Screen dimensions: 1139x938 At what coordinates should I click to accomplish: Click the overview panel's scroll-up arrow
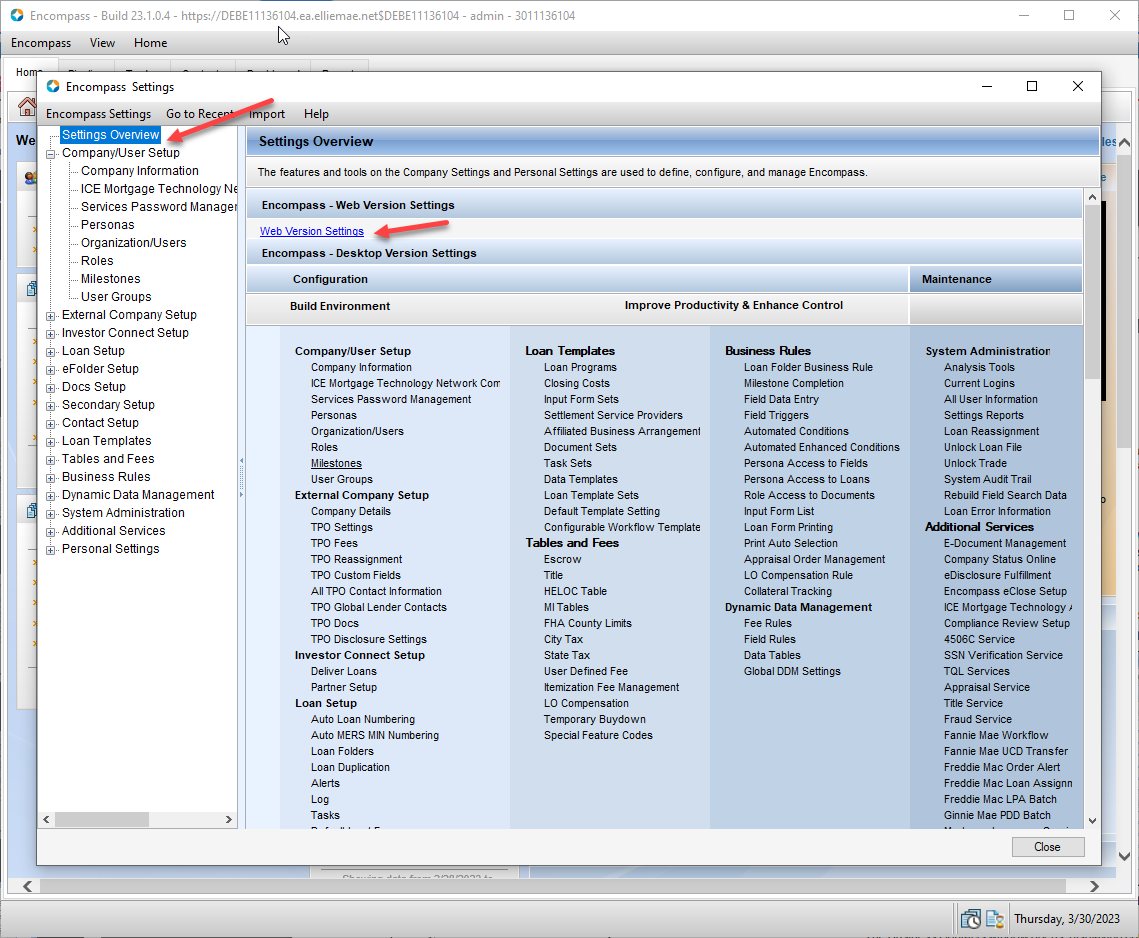pos(1092,198)
